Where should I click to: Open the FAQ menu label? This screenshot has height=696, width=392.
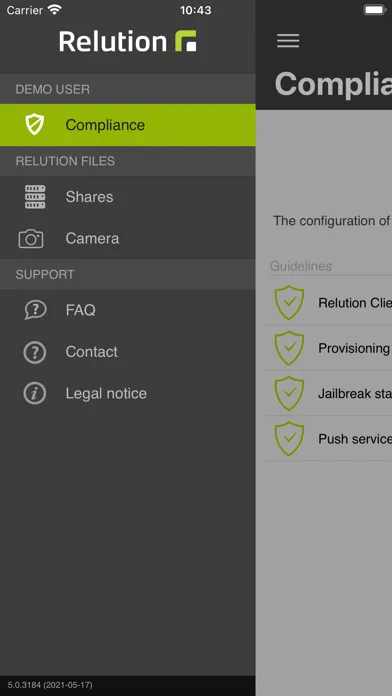tap(80, 310)
